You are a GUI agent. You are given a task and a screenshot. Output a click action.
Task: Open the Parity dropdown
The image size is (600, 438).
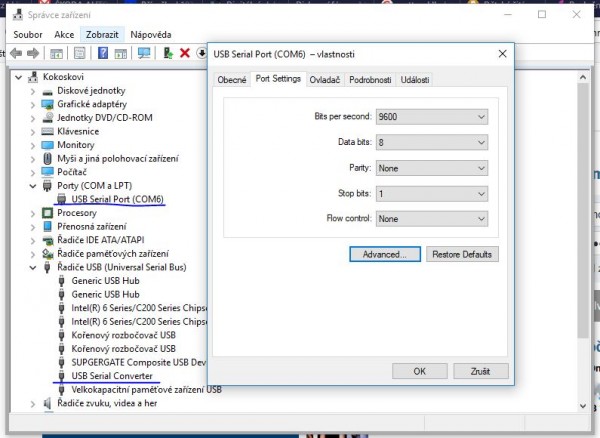(432, 168)
